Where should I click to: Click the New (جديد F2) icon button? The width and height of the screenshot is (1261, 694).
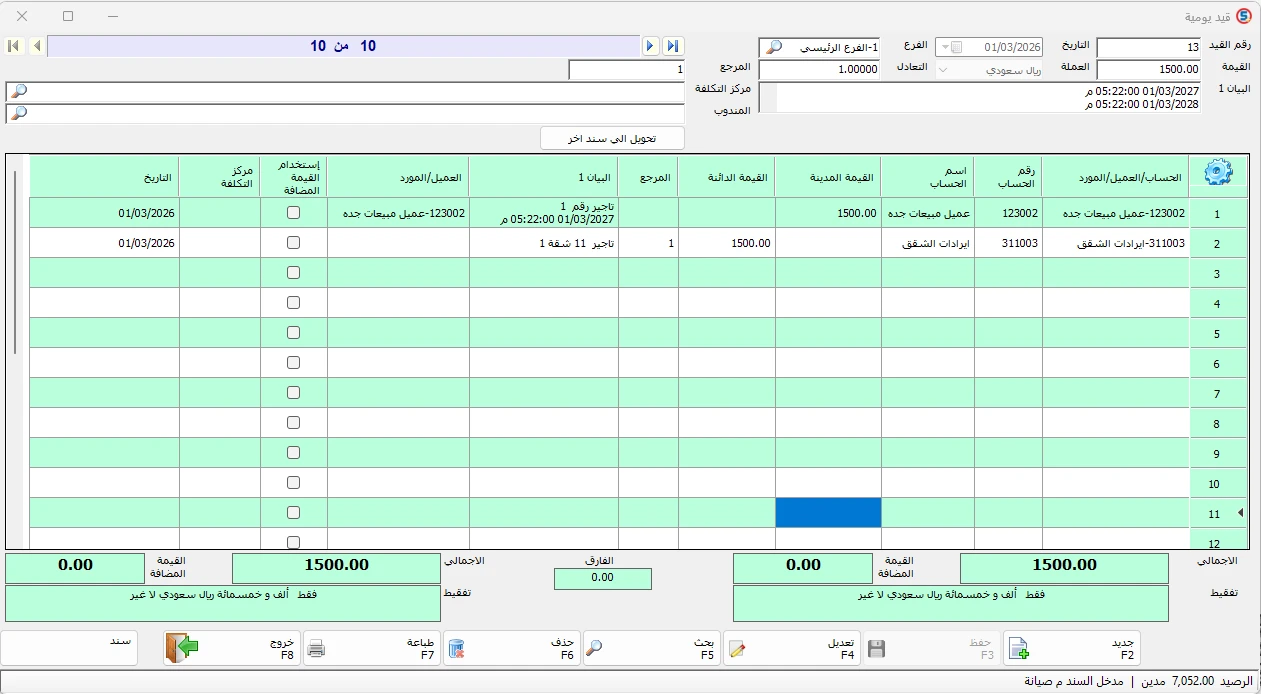pyautogui.click(x=1073, y=648)
